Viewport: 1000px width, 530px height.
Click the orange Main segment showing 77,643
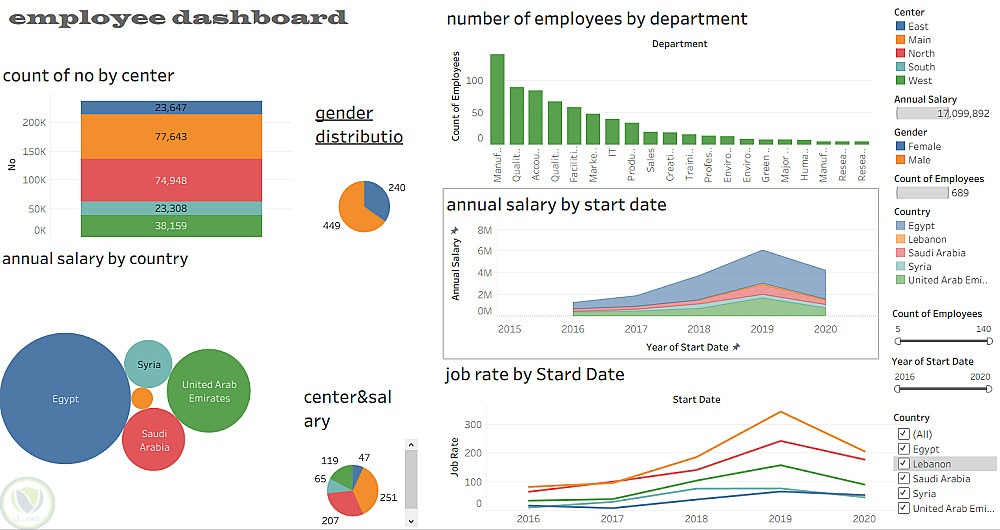point(171,136)
